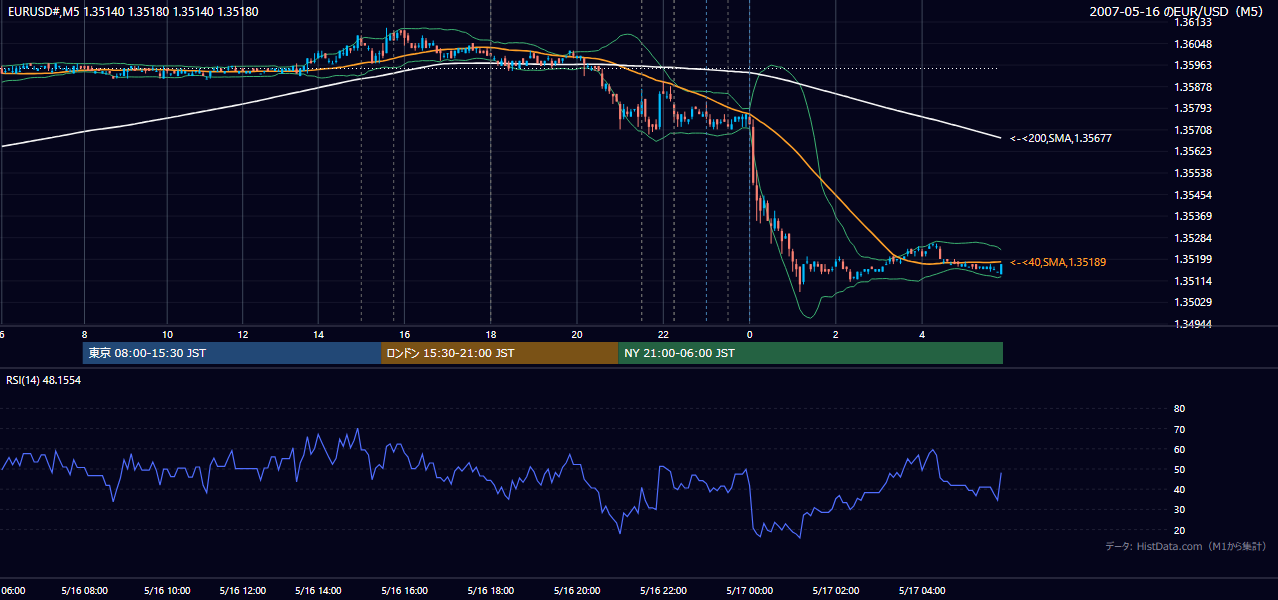Click price axis value 1.35708
This screenshot has width=1278, height=600.
pyautogui.click(x=1193, y=130)
